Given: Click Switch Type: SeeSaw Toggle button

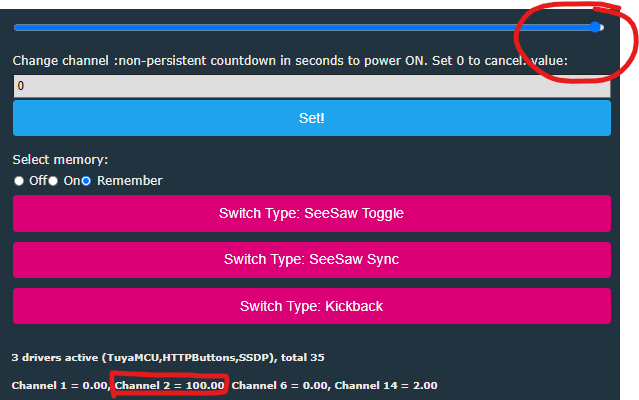Looking at the screenshot, I should point(311,213).
